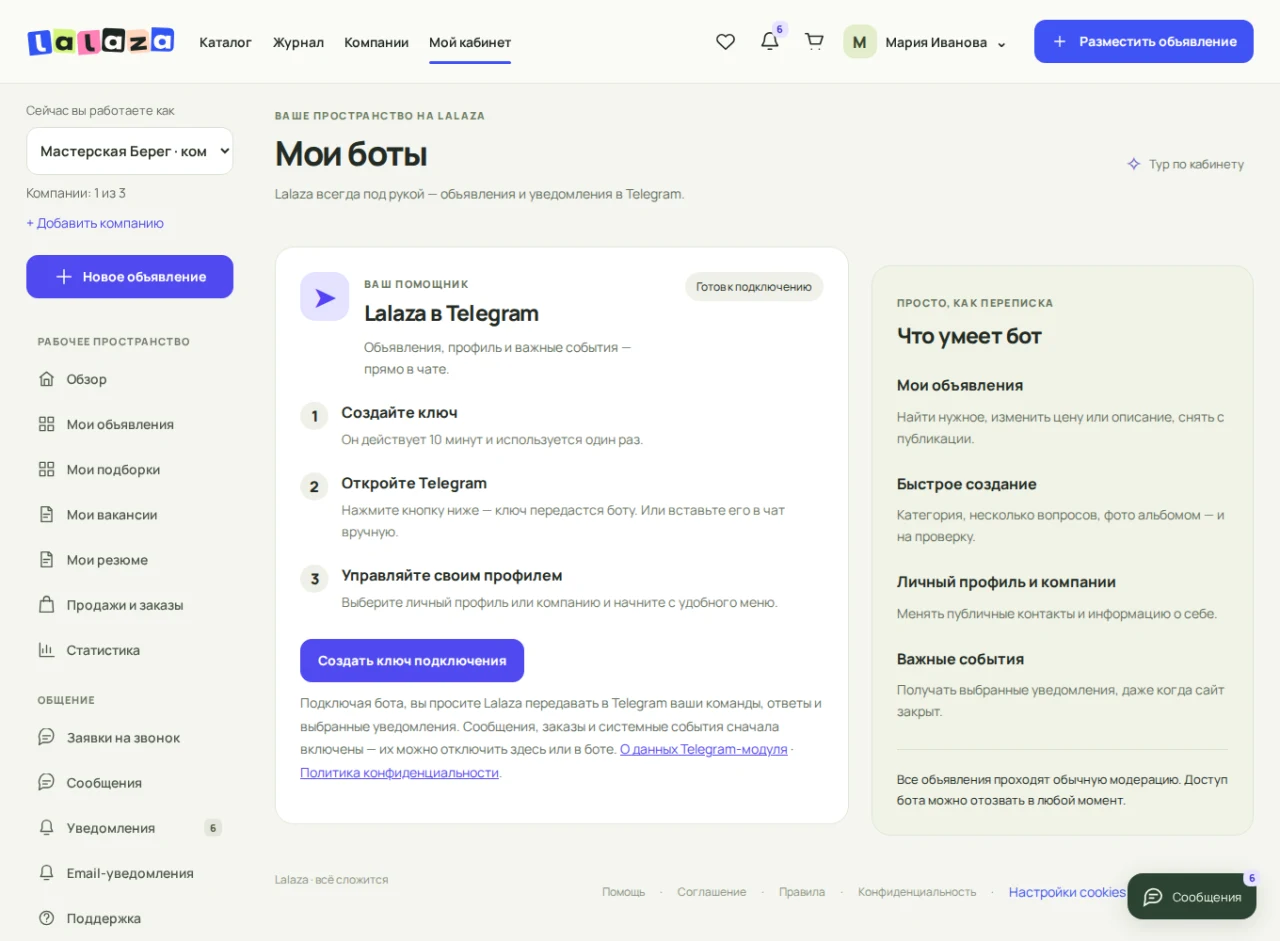Click the home icon next to Обзор
The width and height of the screenshot is (1280, 941).
coord(46,379)
